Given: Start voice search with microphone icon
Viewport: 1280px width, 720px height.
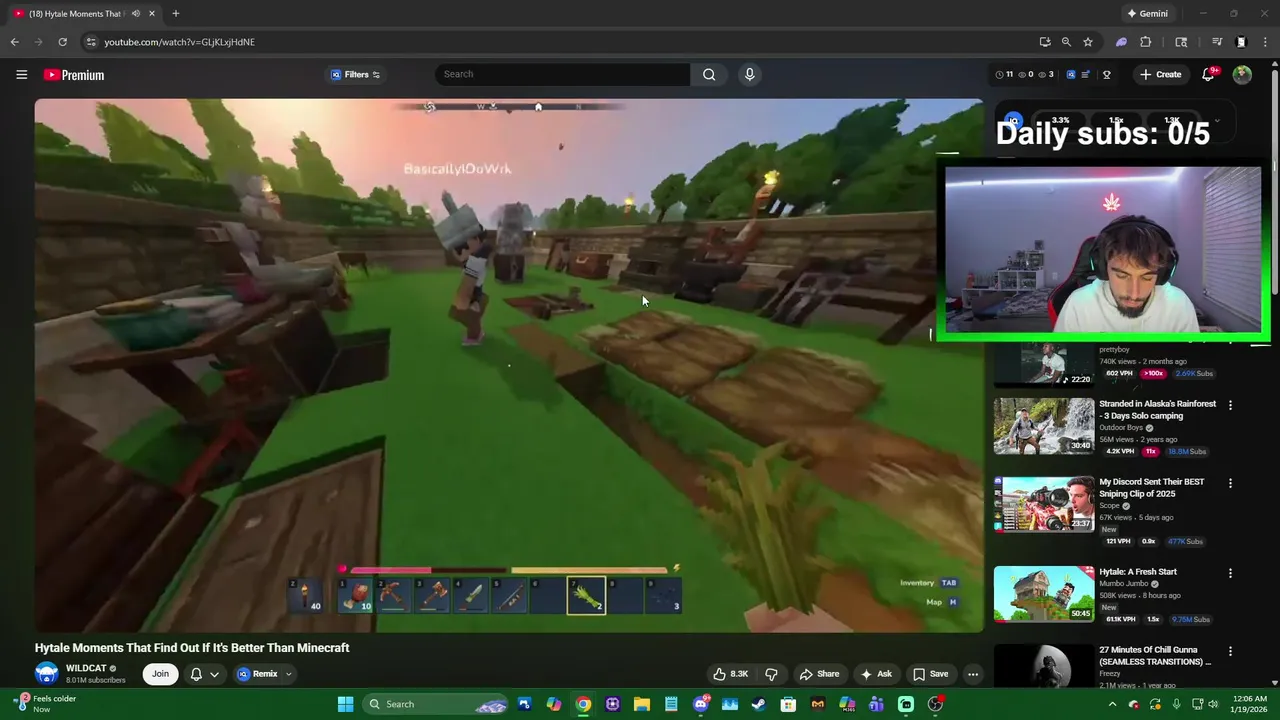Looking at the screenshot, I should pyautogui.click(x=749, y=74).
